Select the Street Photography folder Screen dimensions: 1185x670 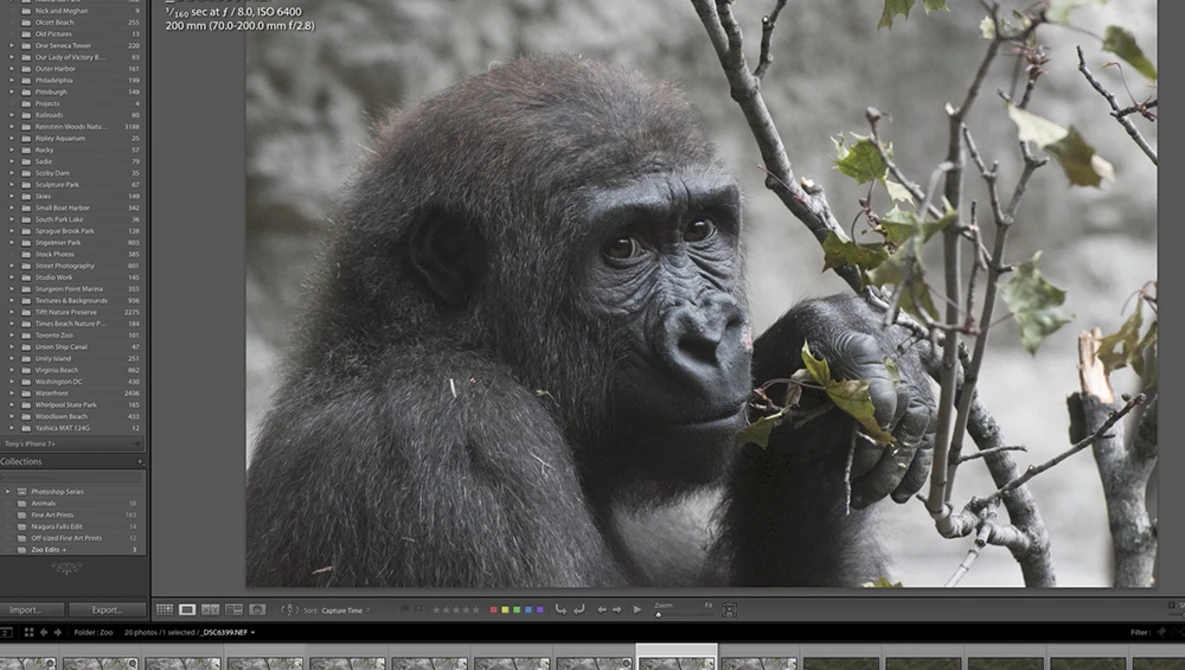click(73, 266)
